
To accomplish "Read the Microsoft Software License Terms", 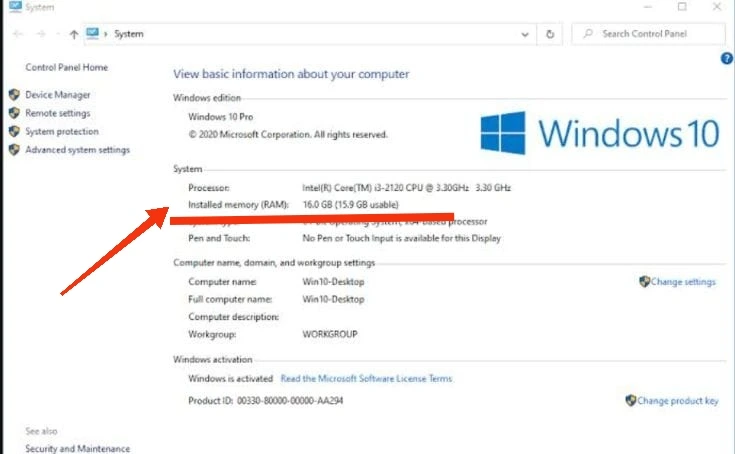I will click(x=366, y=379).
